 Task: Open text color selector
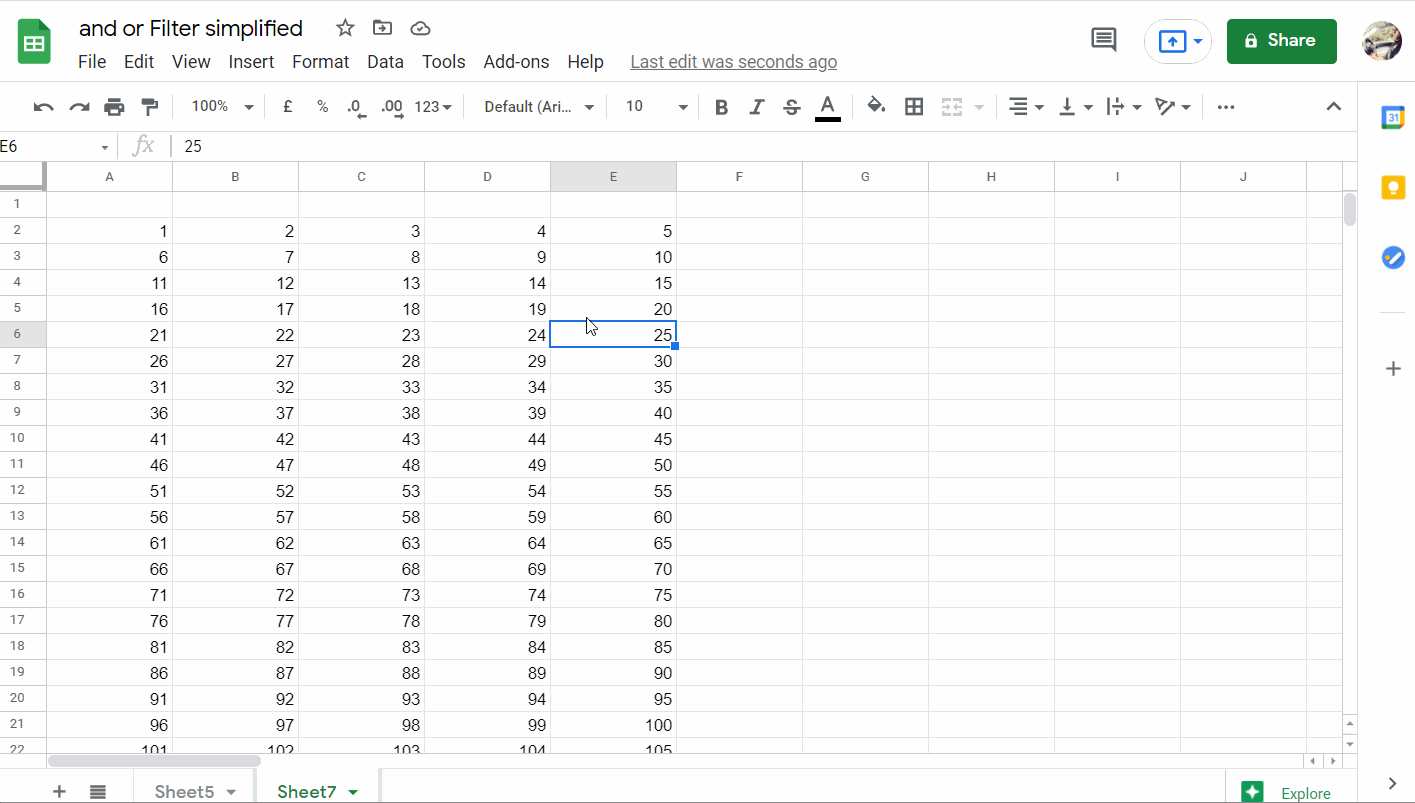coord(827,106)
